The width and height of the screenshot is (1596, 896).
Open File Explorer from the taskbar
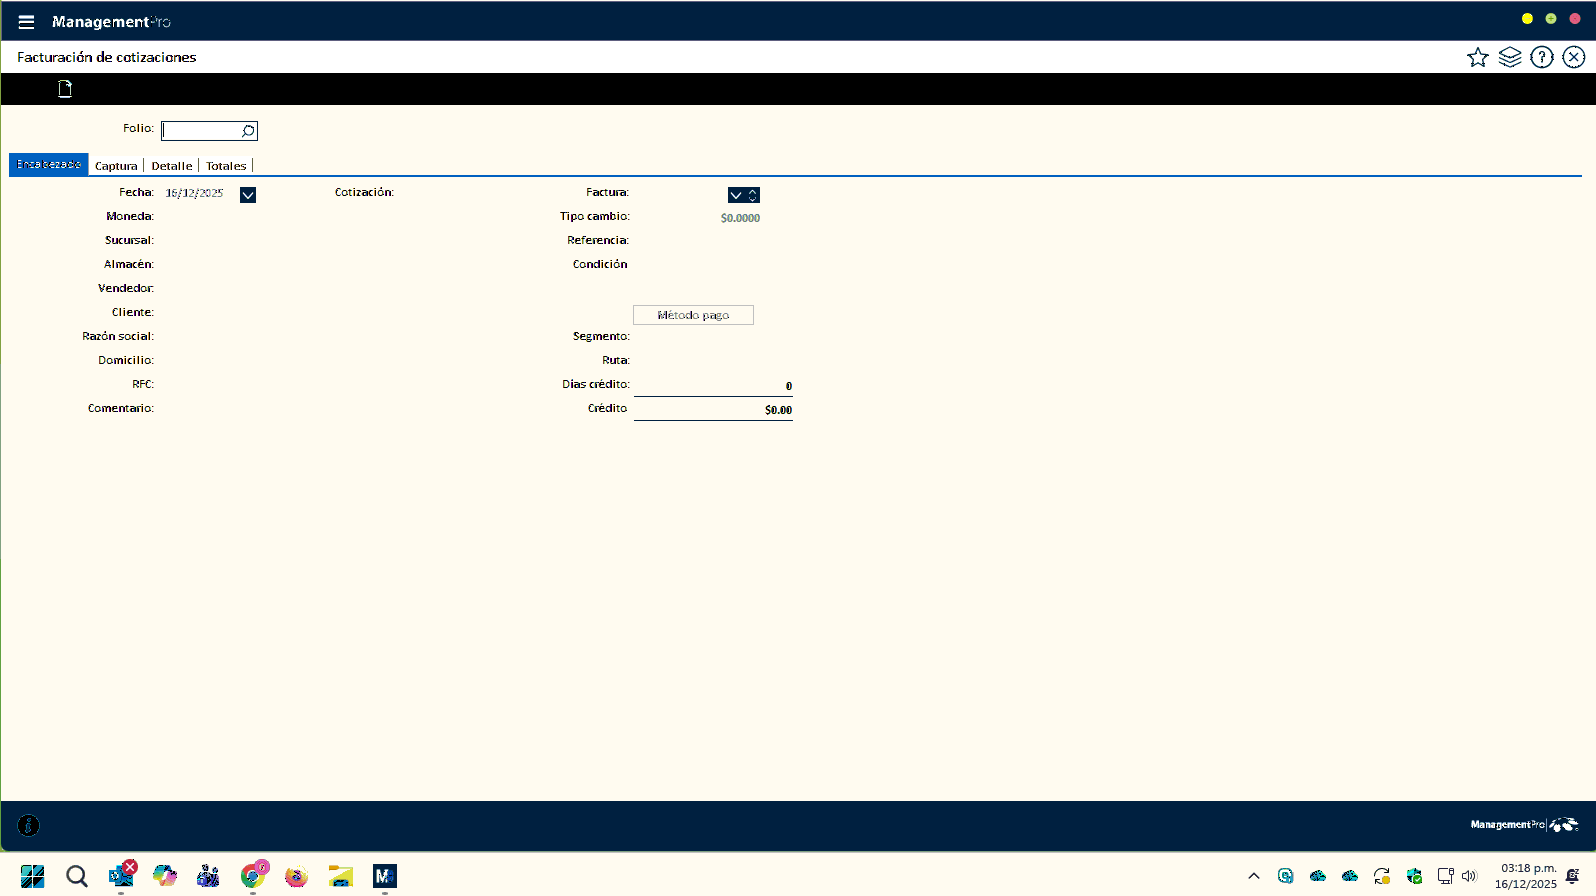(341, 877)
